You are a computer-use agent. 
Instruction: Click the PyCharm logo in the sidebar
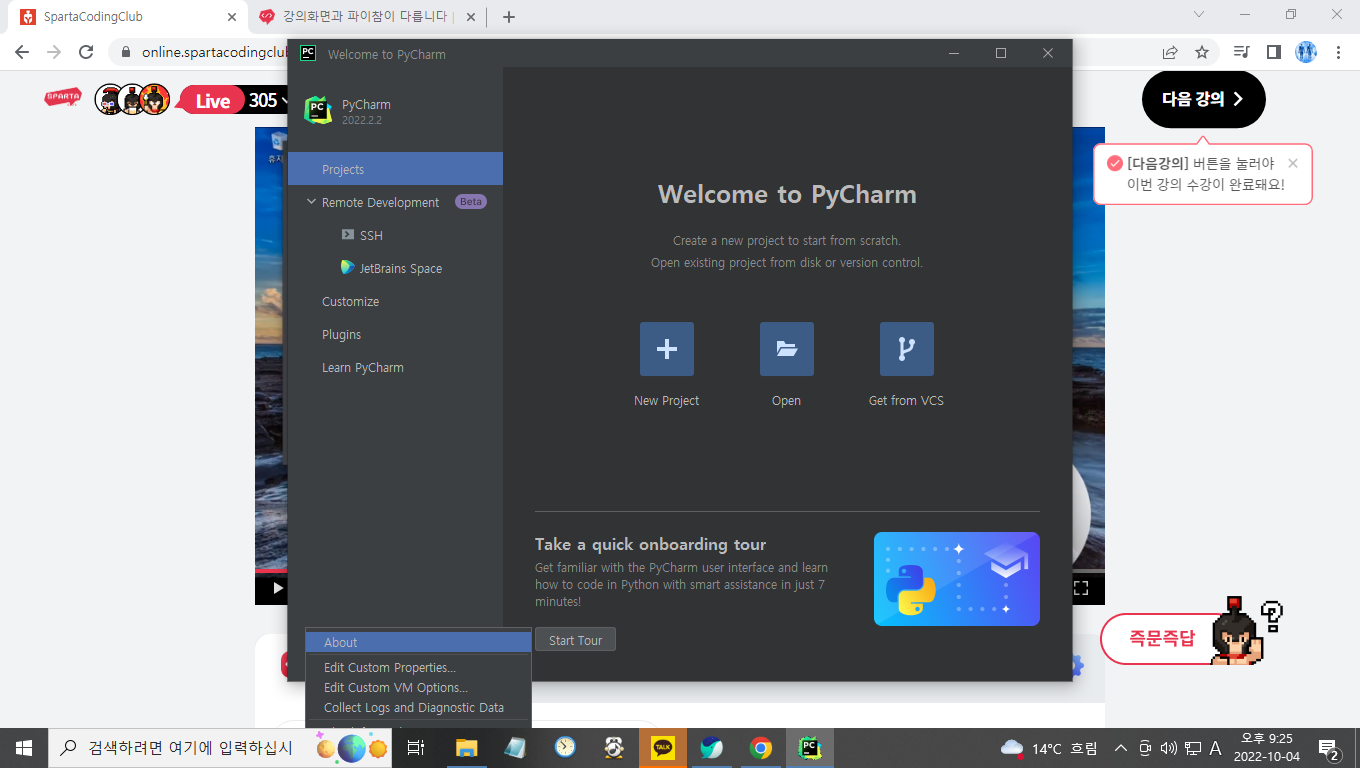(x=318, y=111)
